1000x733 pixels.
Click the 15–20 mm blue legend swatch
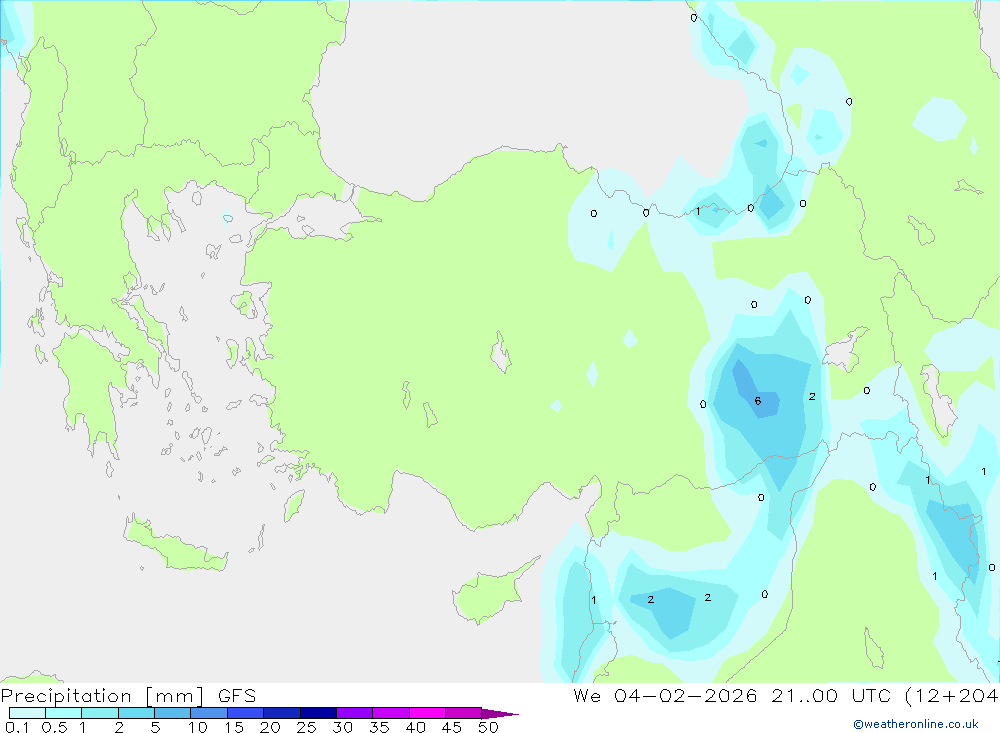246,713
